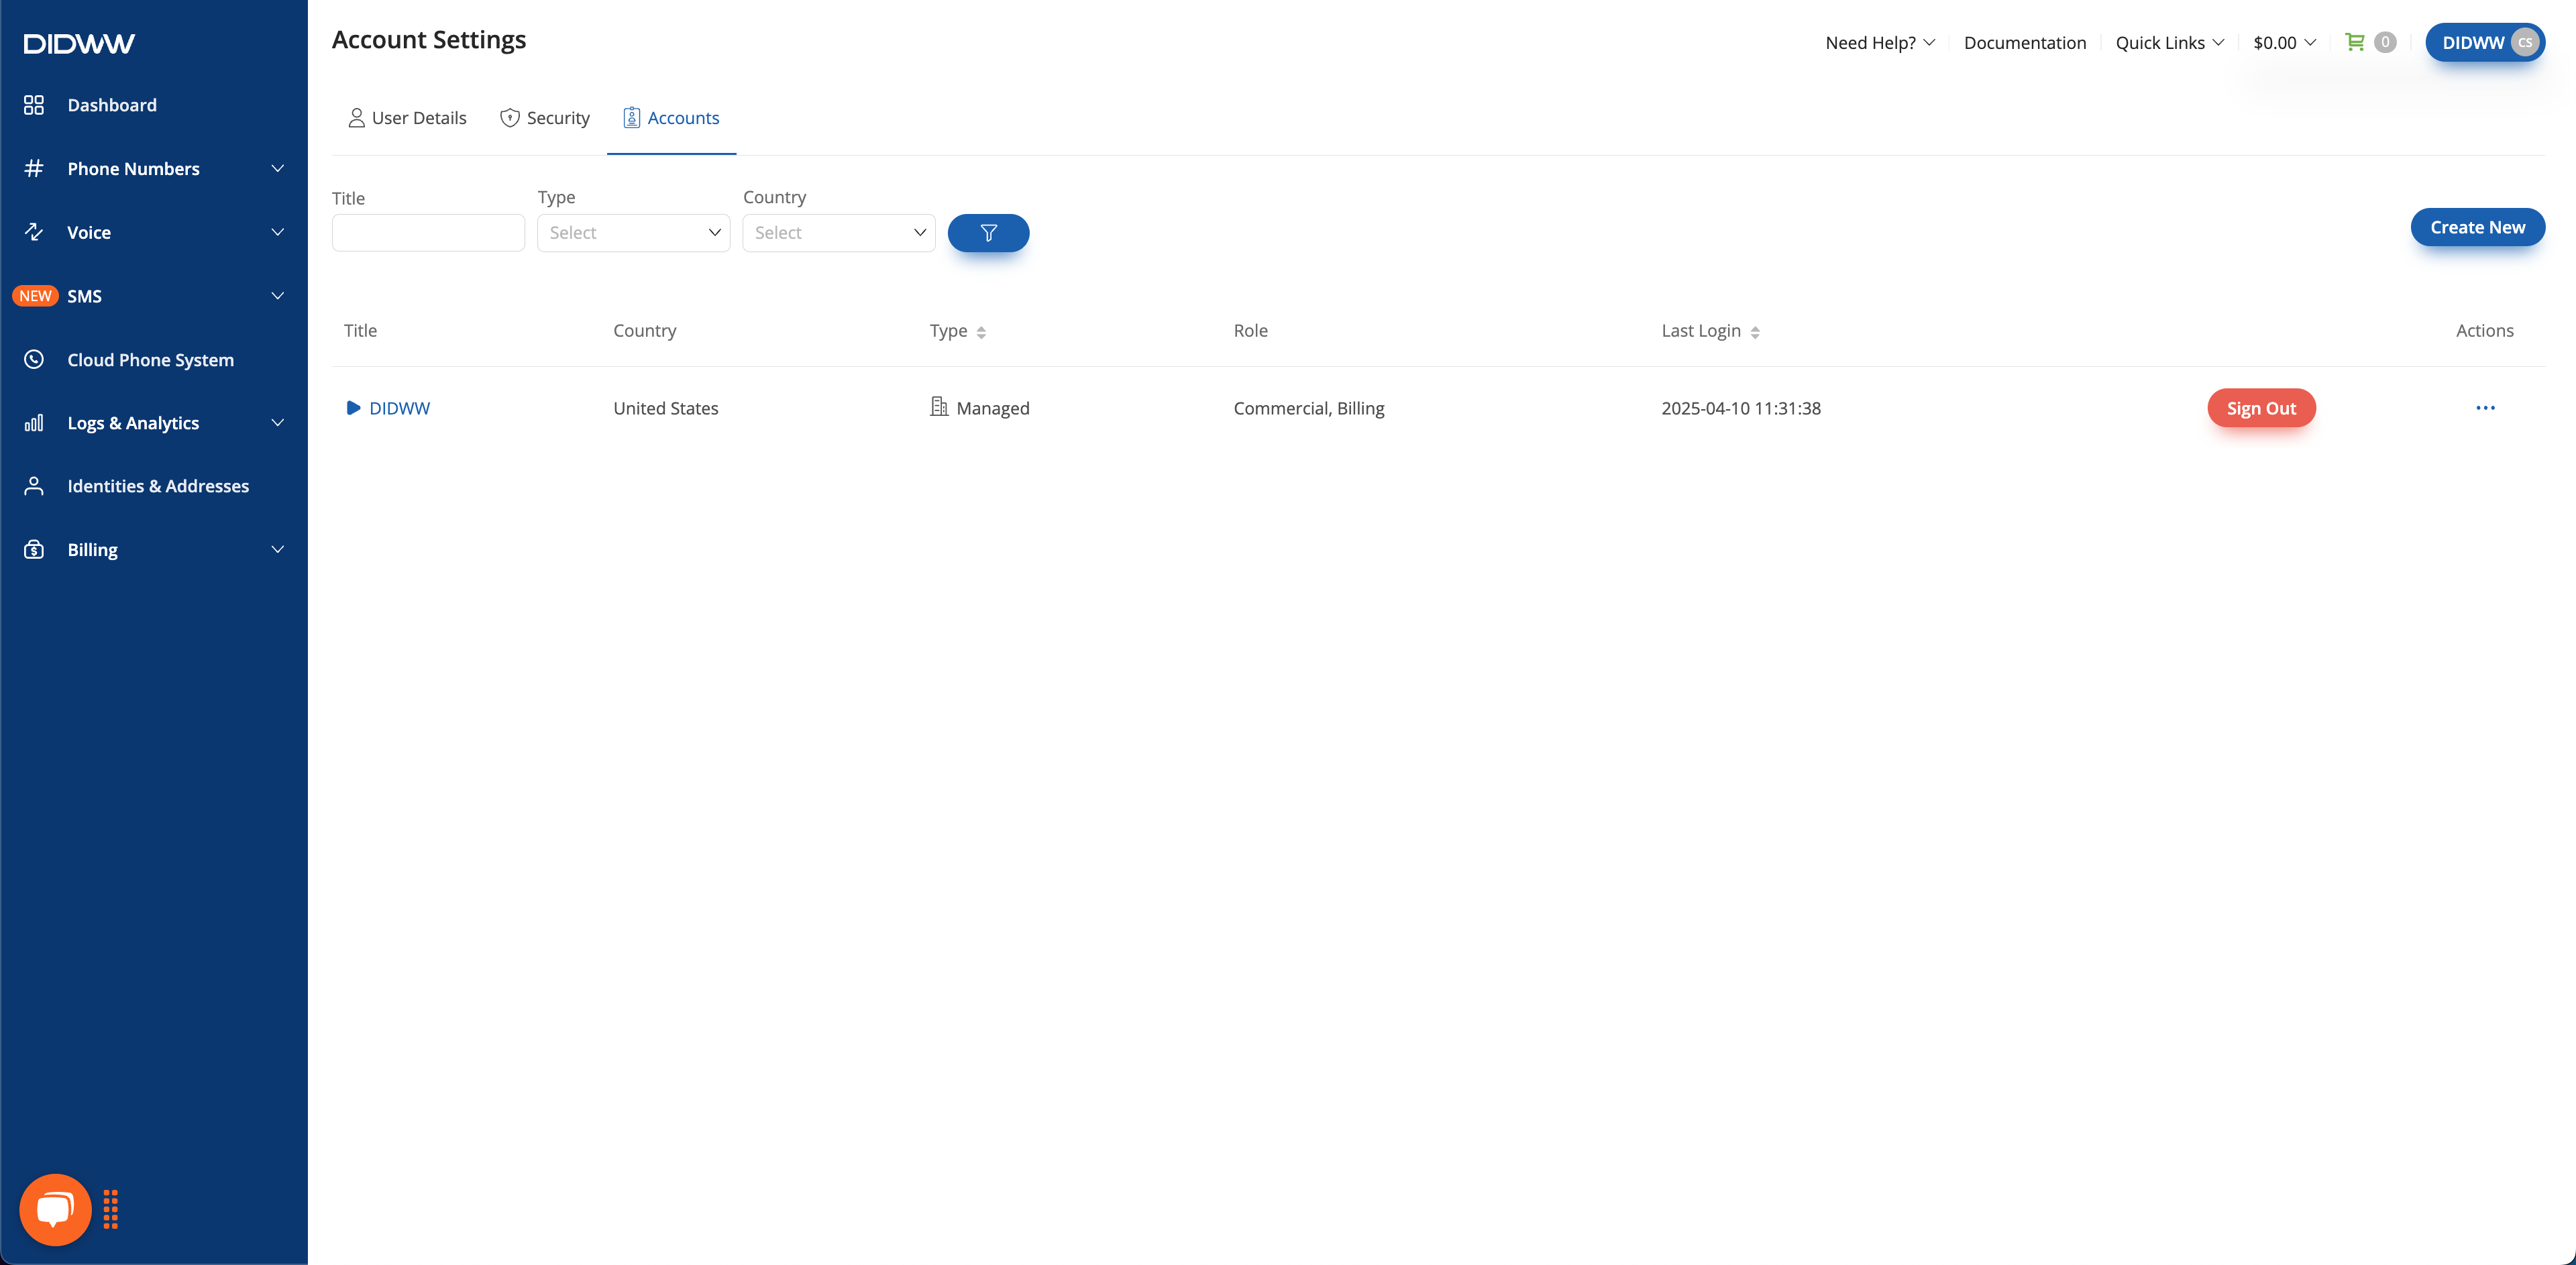
Task: Select the Accounts tab
Action: pos(672,118)
